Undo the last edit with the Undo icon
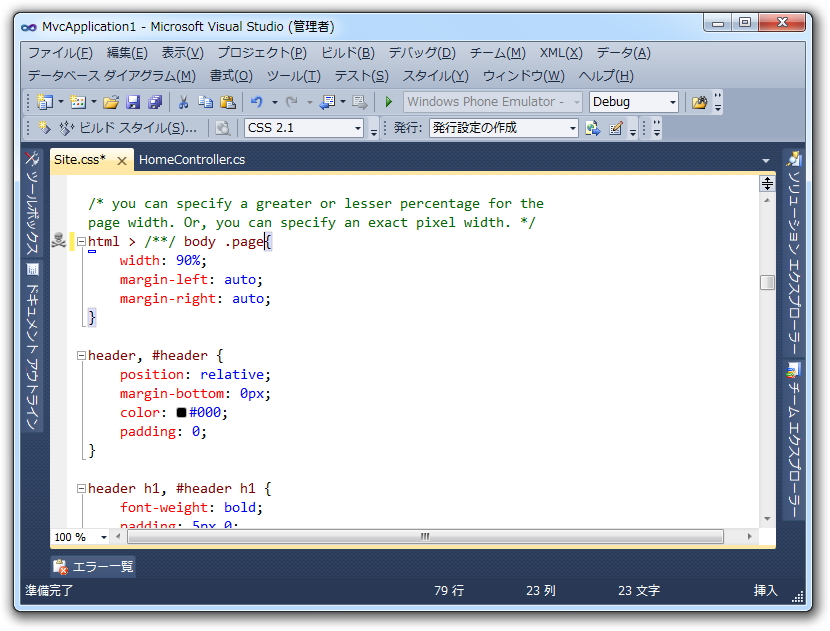The width and height of the screenshot is (830, 631). tap(257, 102)
